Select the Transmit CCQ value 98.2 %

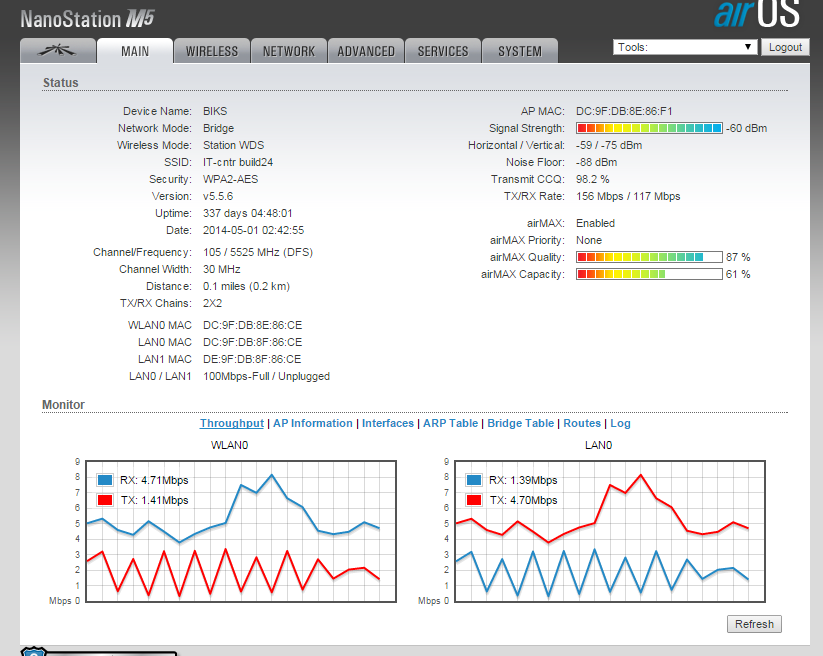(593, 179)
